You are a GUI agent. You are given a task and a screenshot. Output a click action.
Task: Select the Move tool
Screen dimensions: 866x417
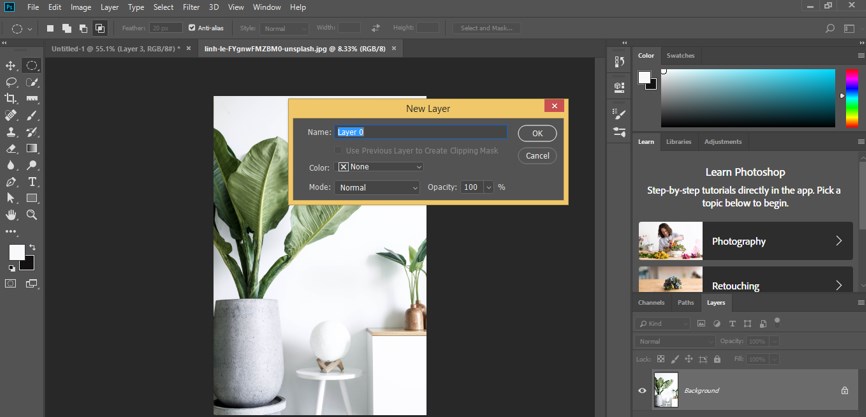coord(11,65)
